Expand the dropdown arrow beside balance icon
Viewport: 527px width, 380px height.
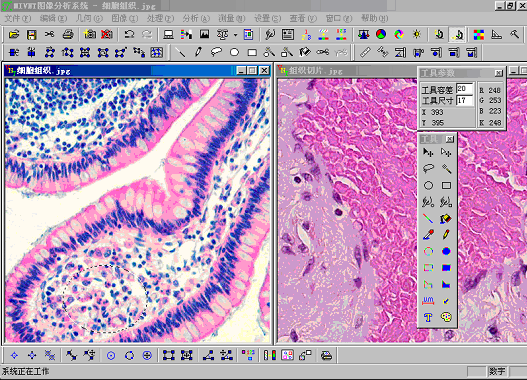pyautogui.click(x=235, y=35)
